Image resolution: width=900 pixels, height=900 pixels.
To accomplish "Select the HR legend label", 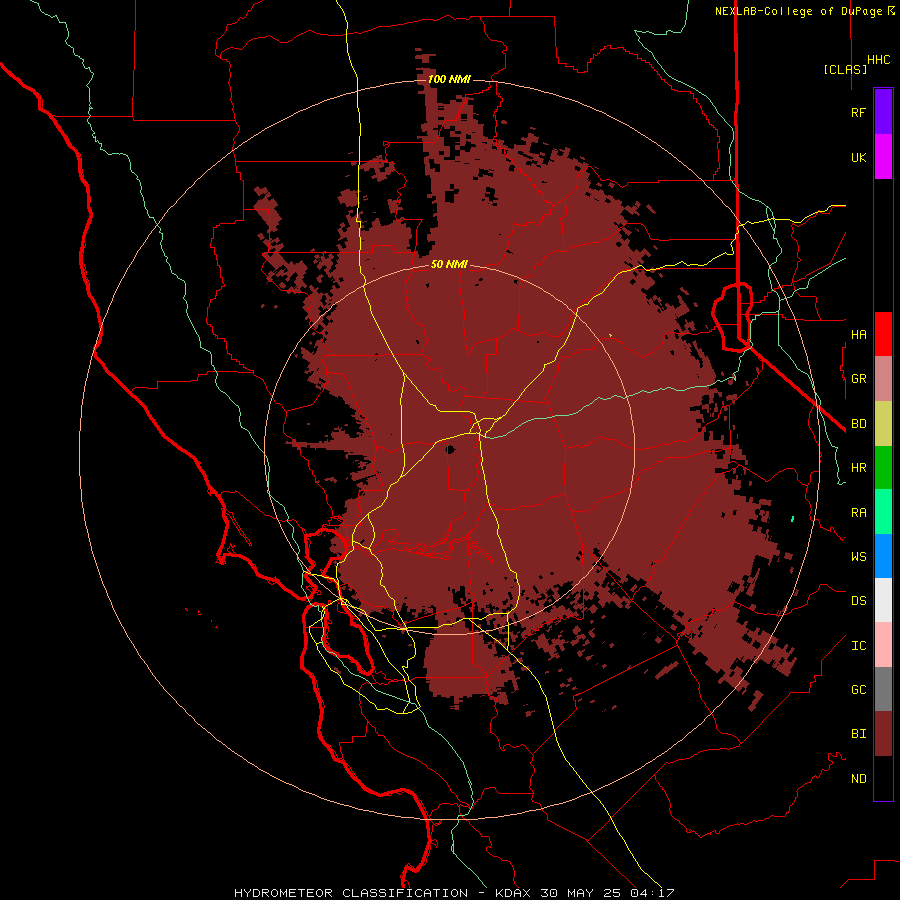I will pyautogui.click(x=858, y=468).
